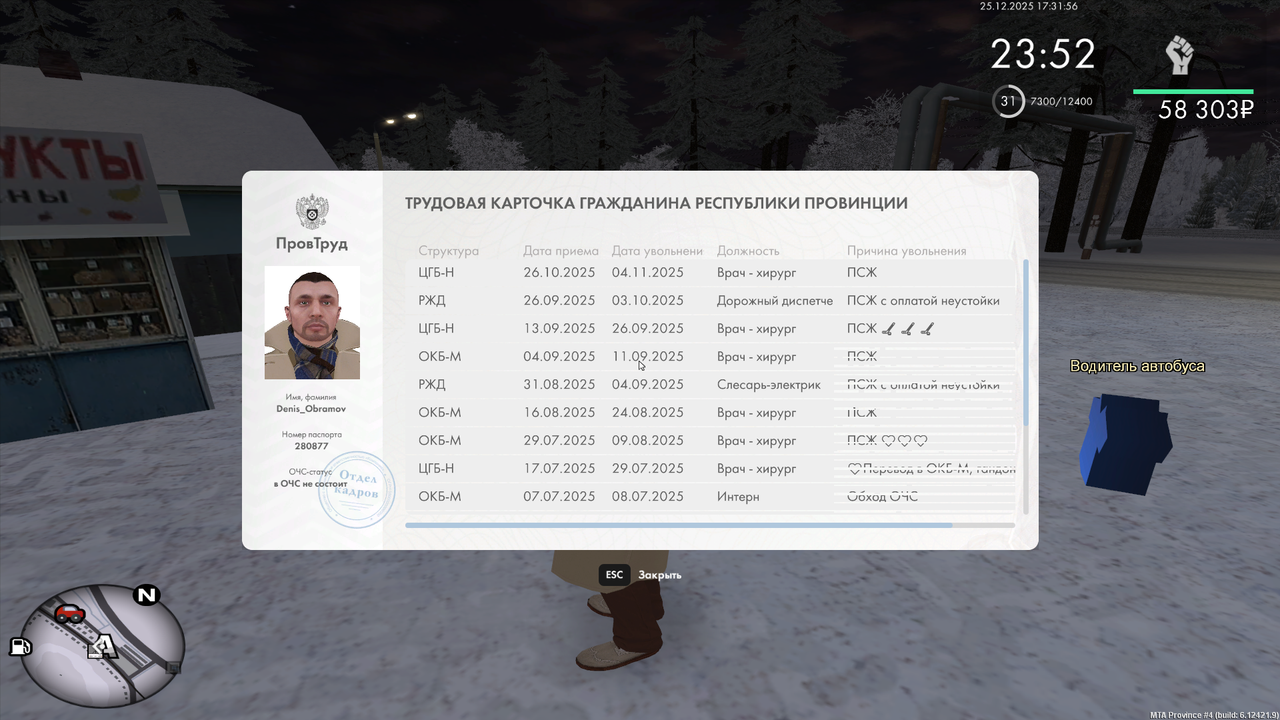Click the в ОЧС не состоит status
Image resolution: width=1280 pixels, height=720 pixels.
[312, 484]
